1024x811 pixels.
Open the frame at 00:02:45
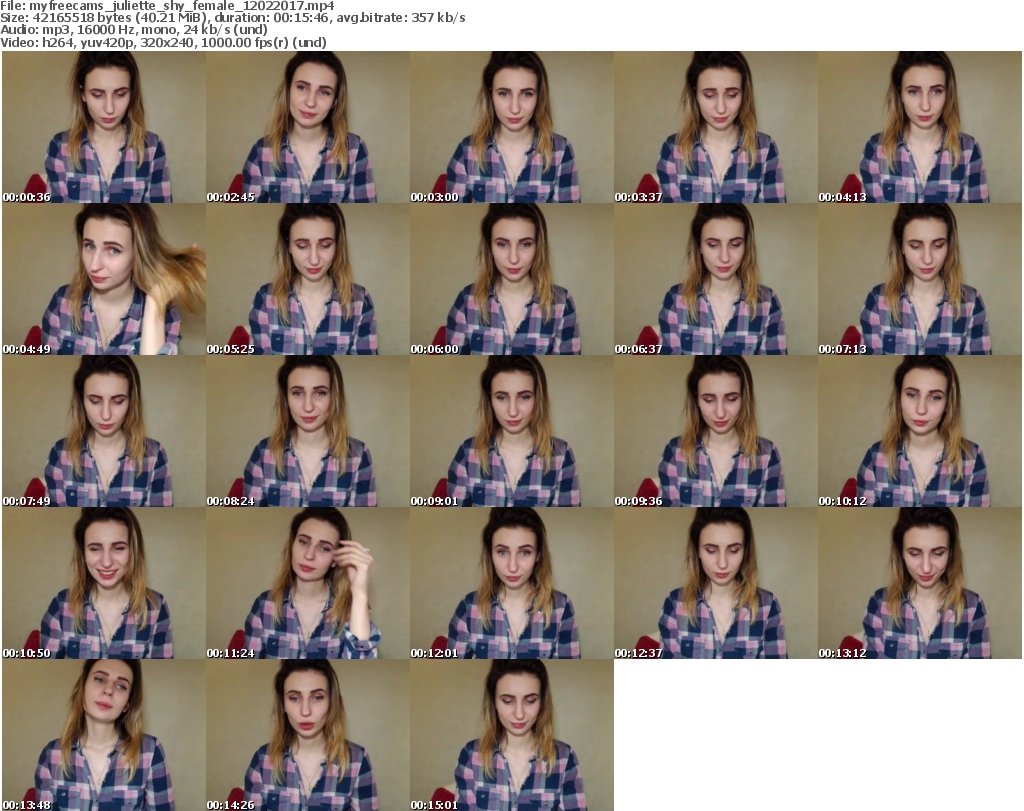click(x=308, y=127)
